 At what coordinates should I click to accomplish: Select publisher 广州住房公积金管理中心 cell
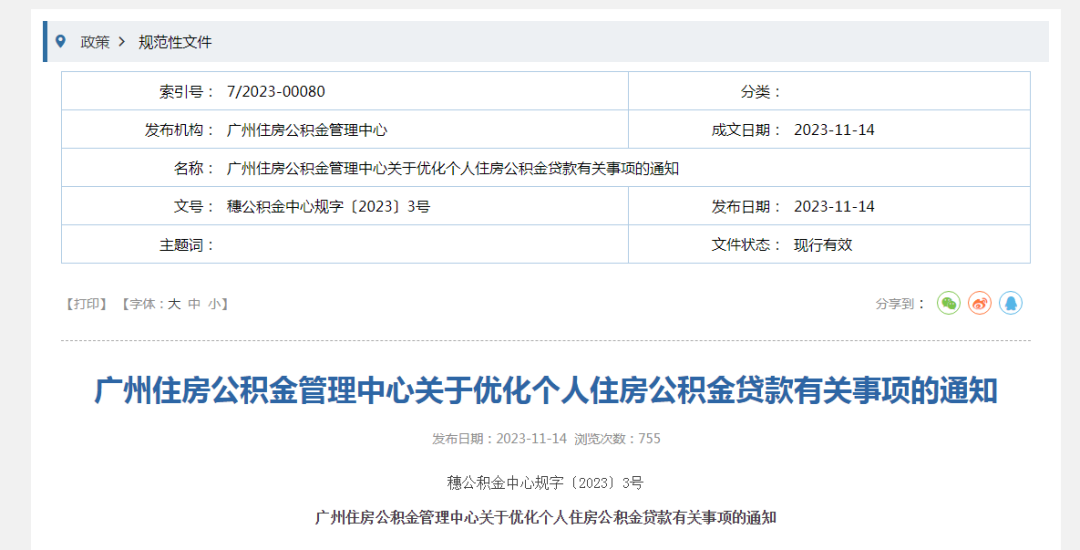click(307, 130)
